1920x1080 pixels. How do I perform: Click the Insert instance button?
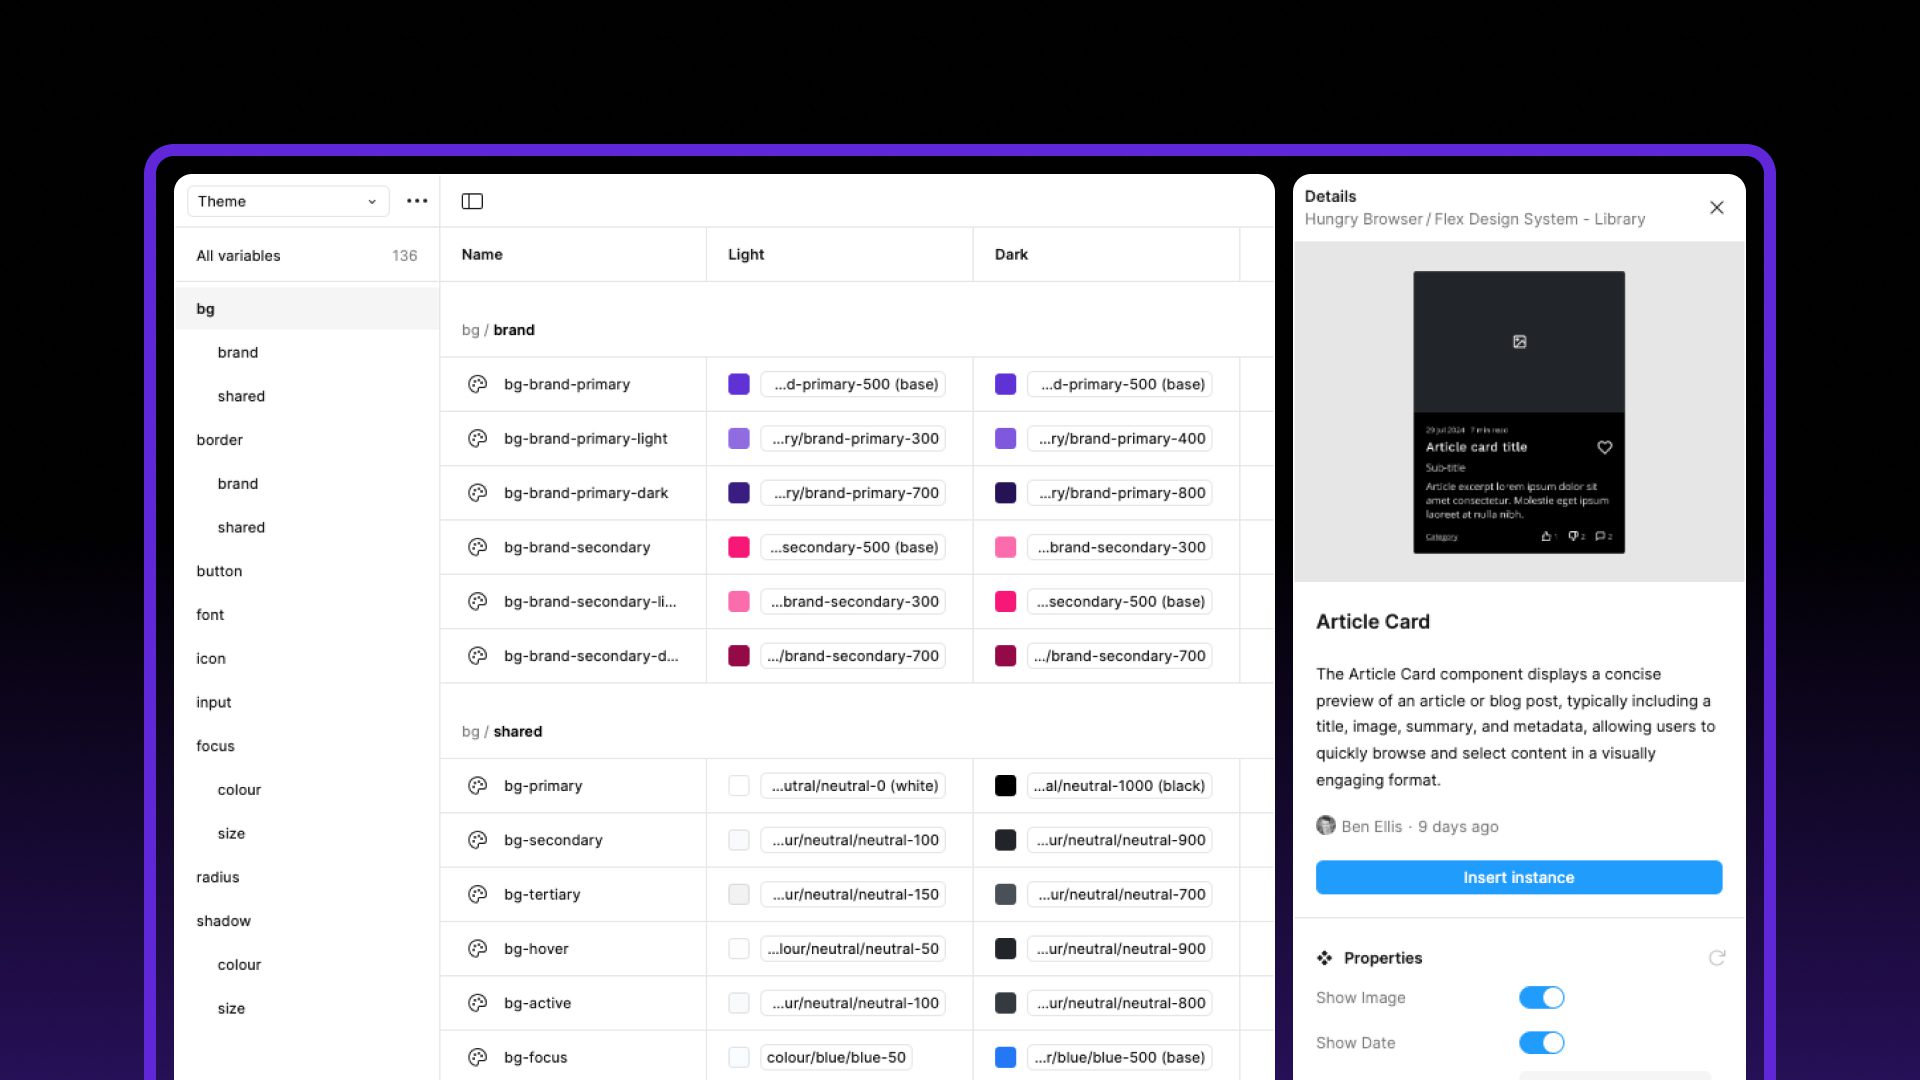pyautogui.click(x=1518, y=877)
